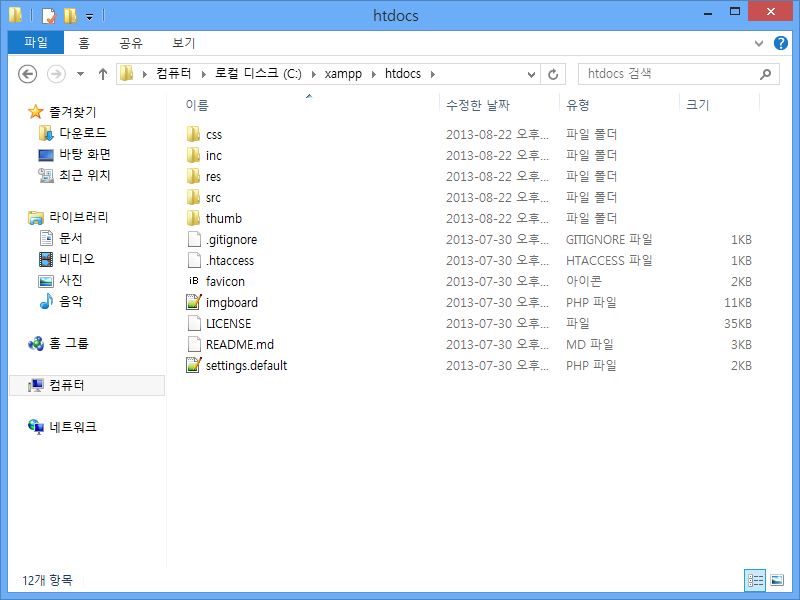800x600 pixels.
Task: Select 다운로드 in the navigation pane
Action: [x=82, y=133]
